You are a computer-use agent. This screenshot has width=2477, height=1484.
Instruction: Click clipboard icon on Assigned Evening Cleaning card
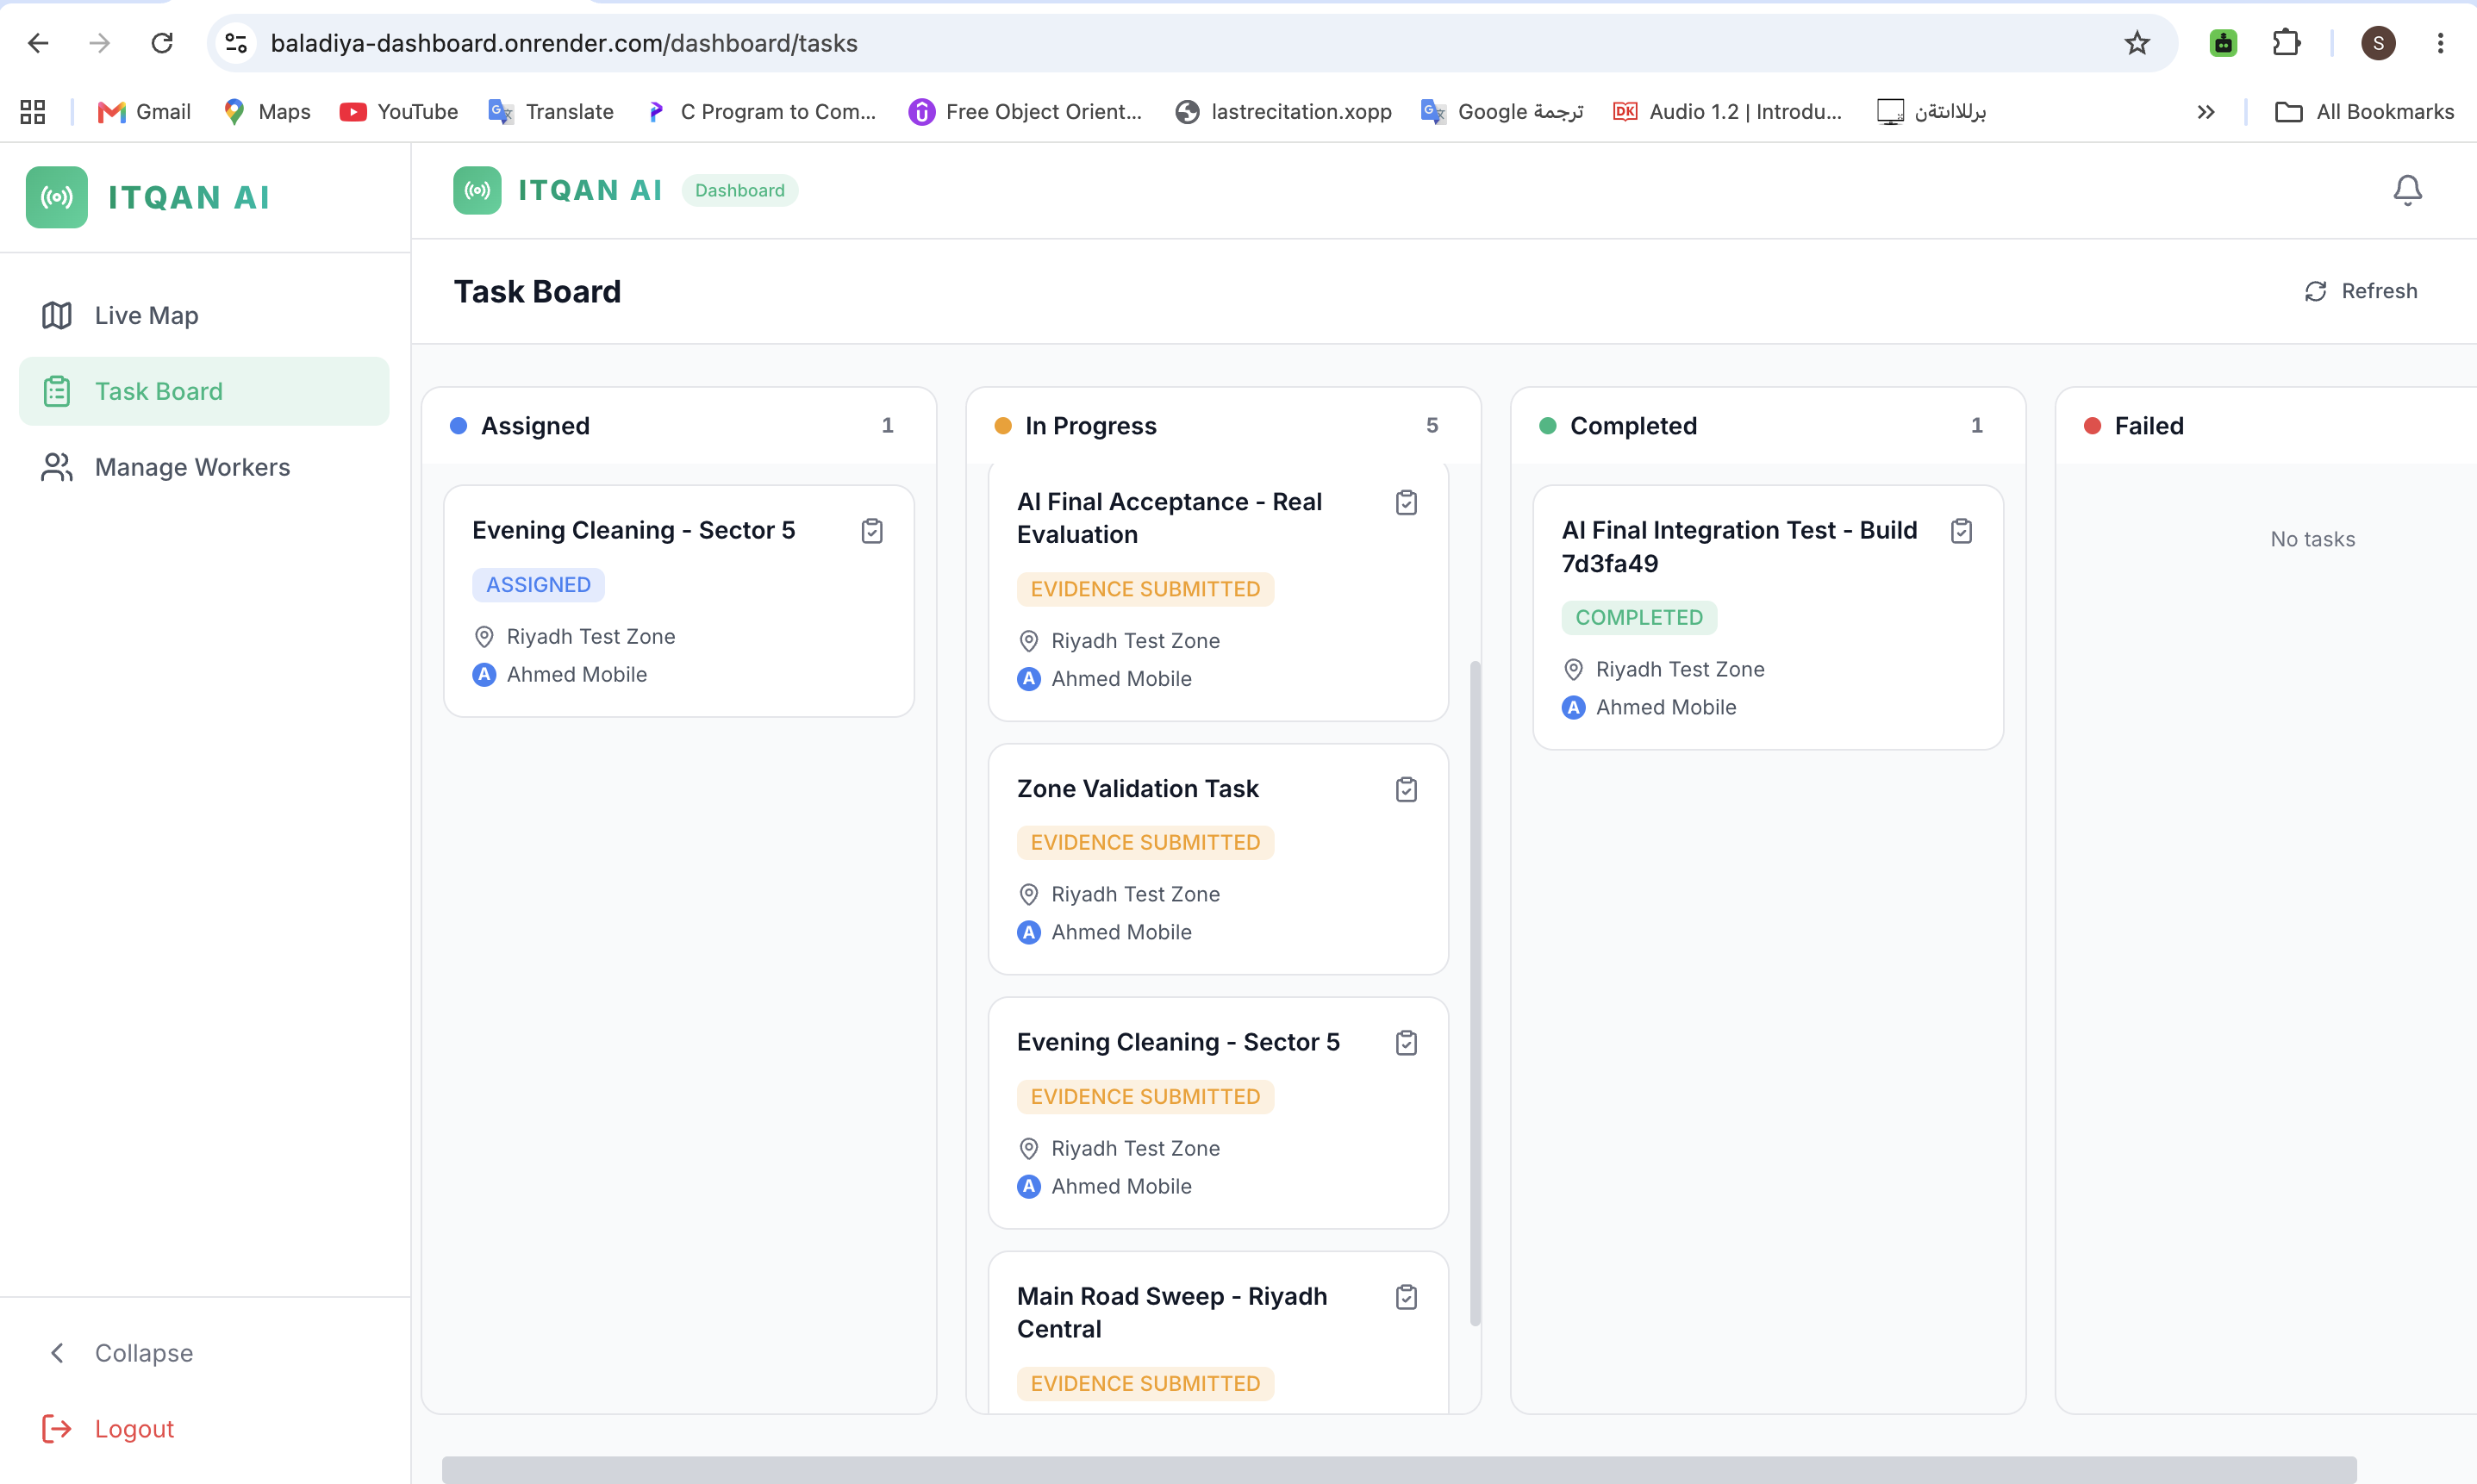point(872,531)
